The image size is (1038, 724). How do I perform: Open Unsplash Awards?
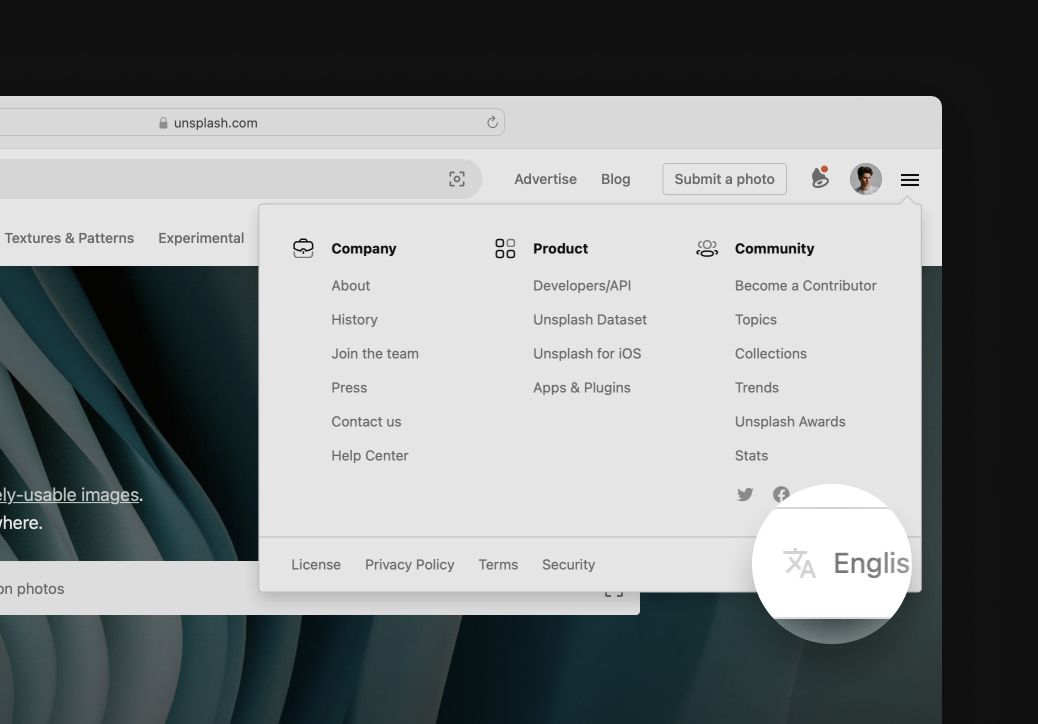pos(790,422)
